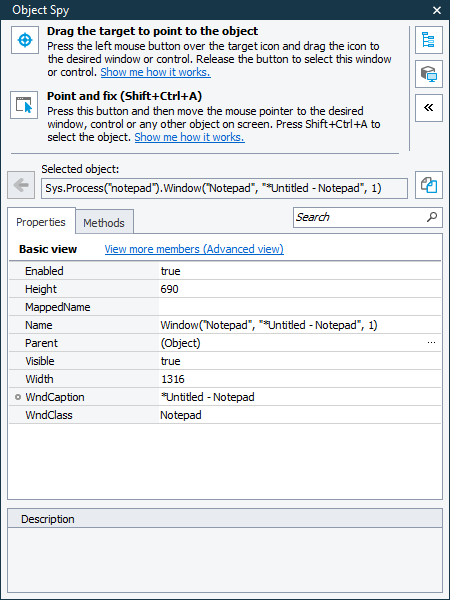This screenshot has height=600, width=450.
Task: Switch to the Methods tab
Action: pos(104,222)
